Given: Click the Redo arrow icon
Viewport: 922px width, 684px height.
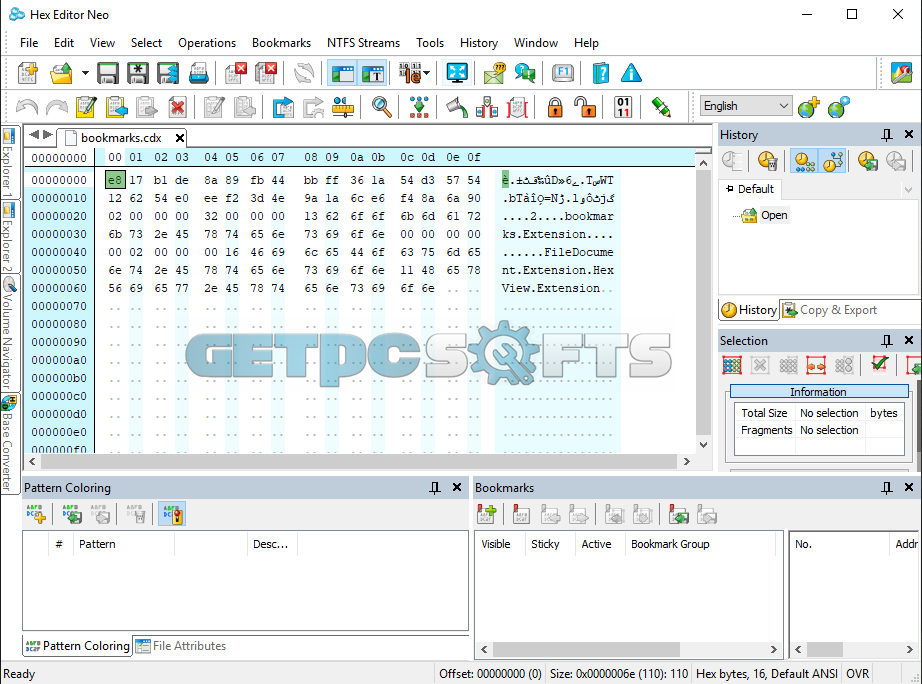Looking at the screenshot, I should tap(56, 108).
